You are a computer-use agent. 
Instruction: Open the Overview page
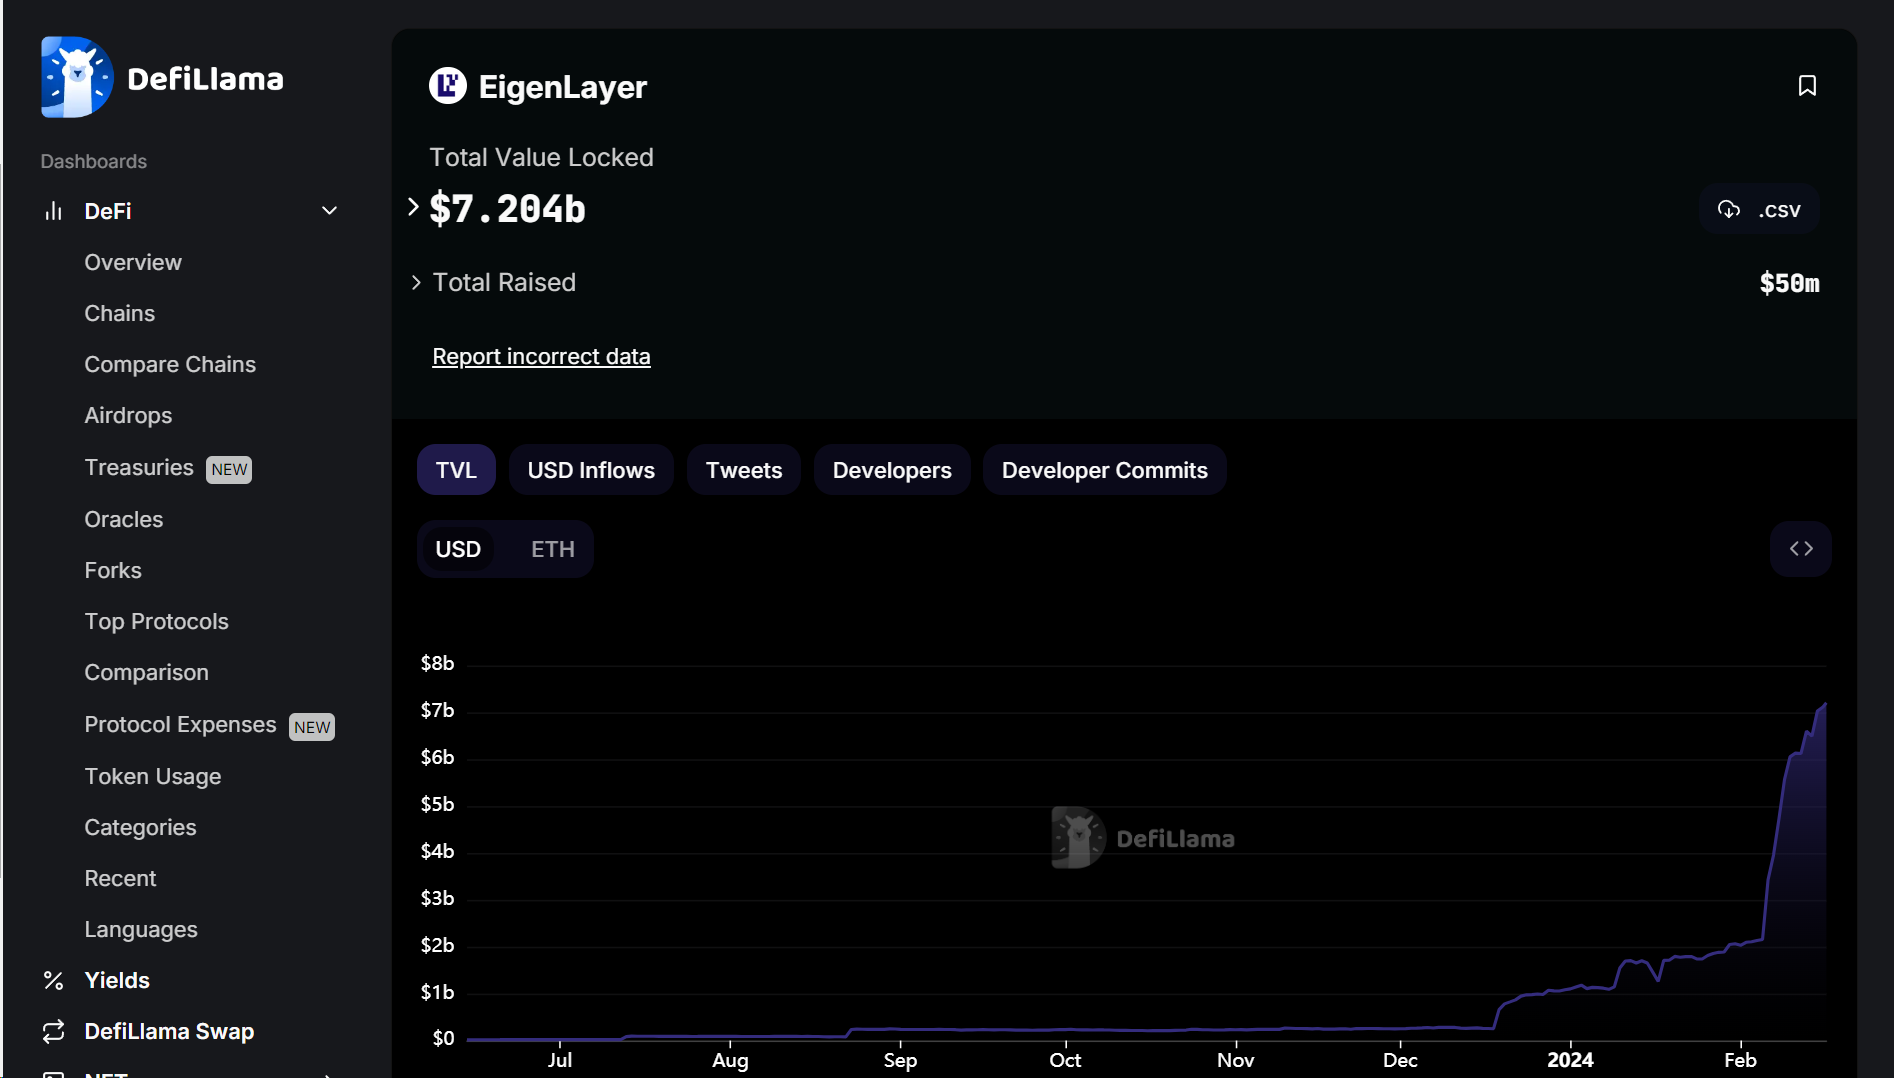133,263
